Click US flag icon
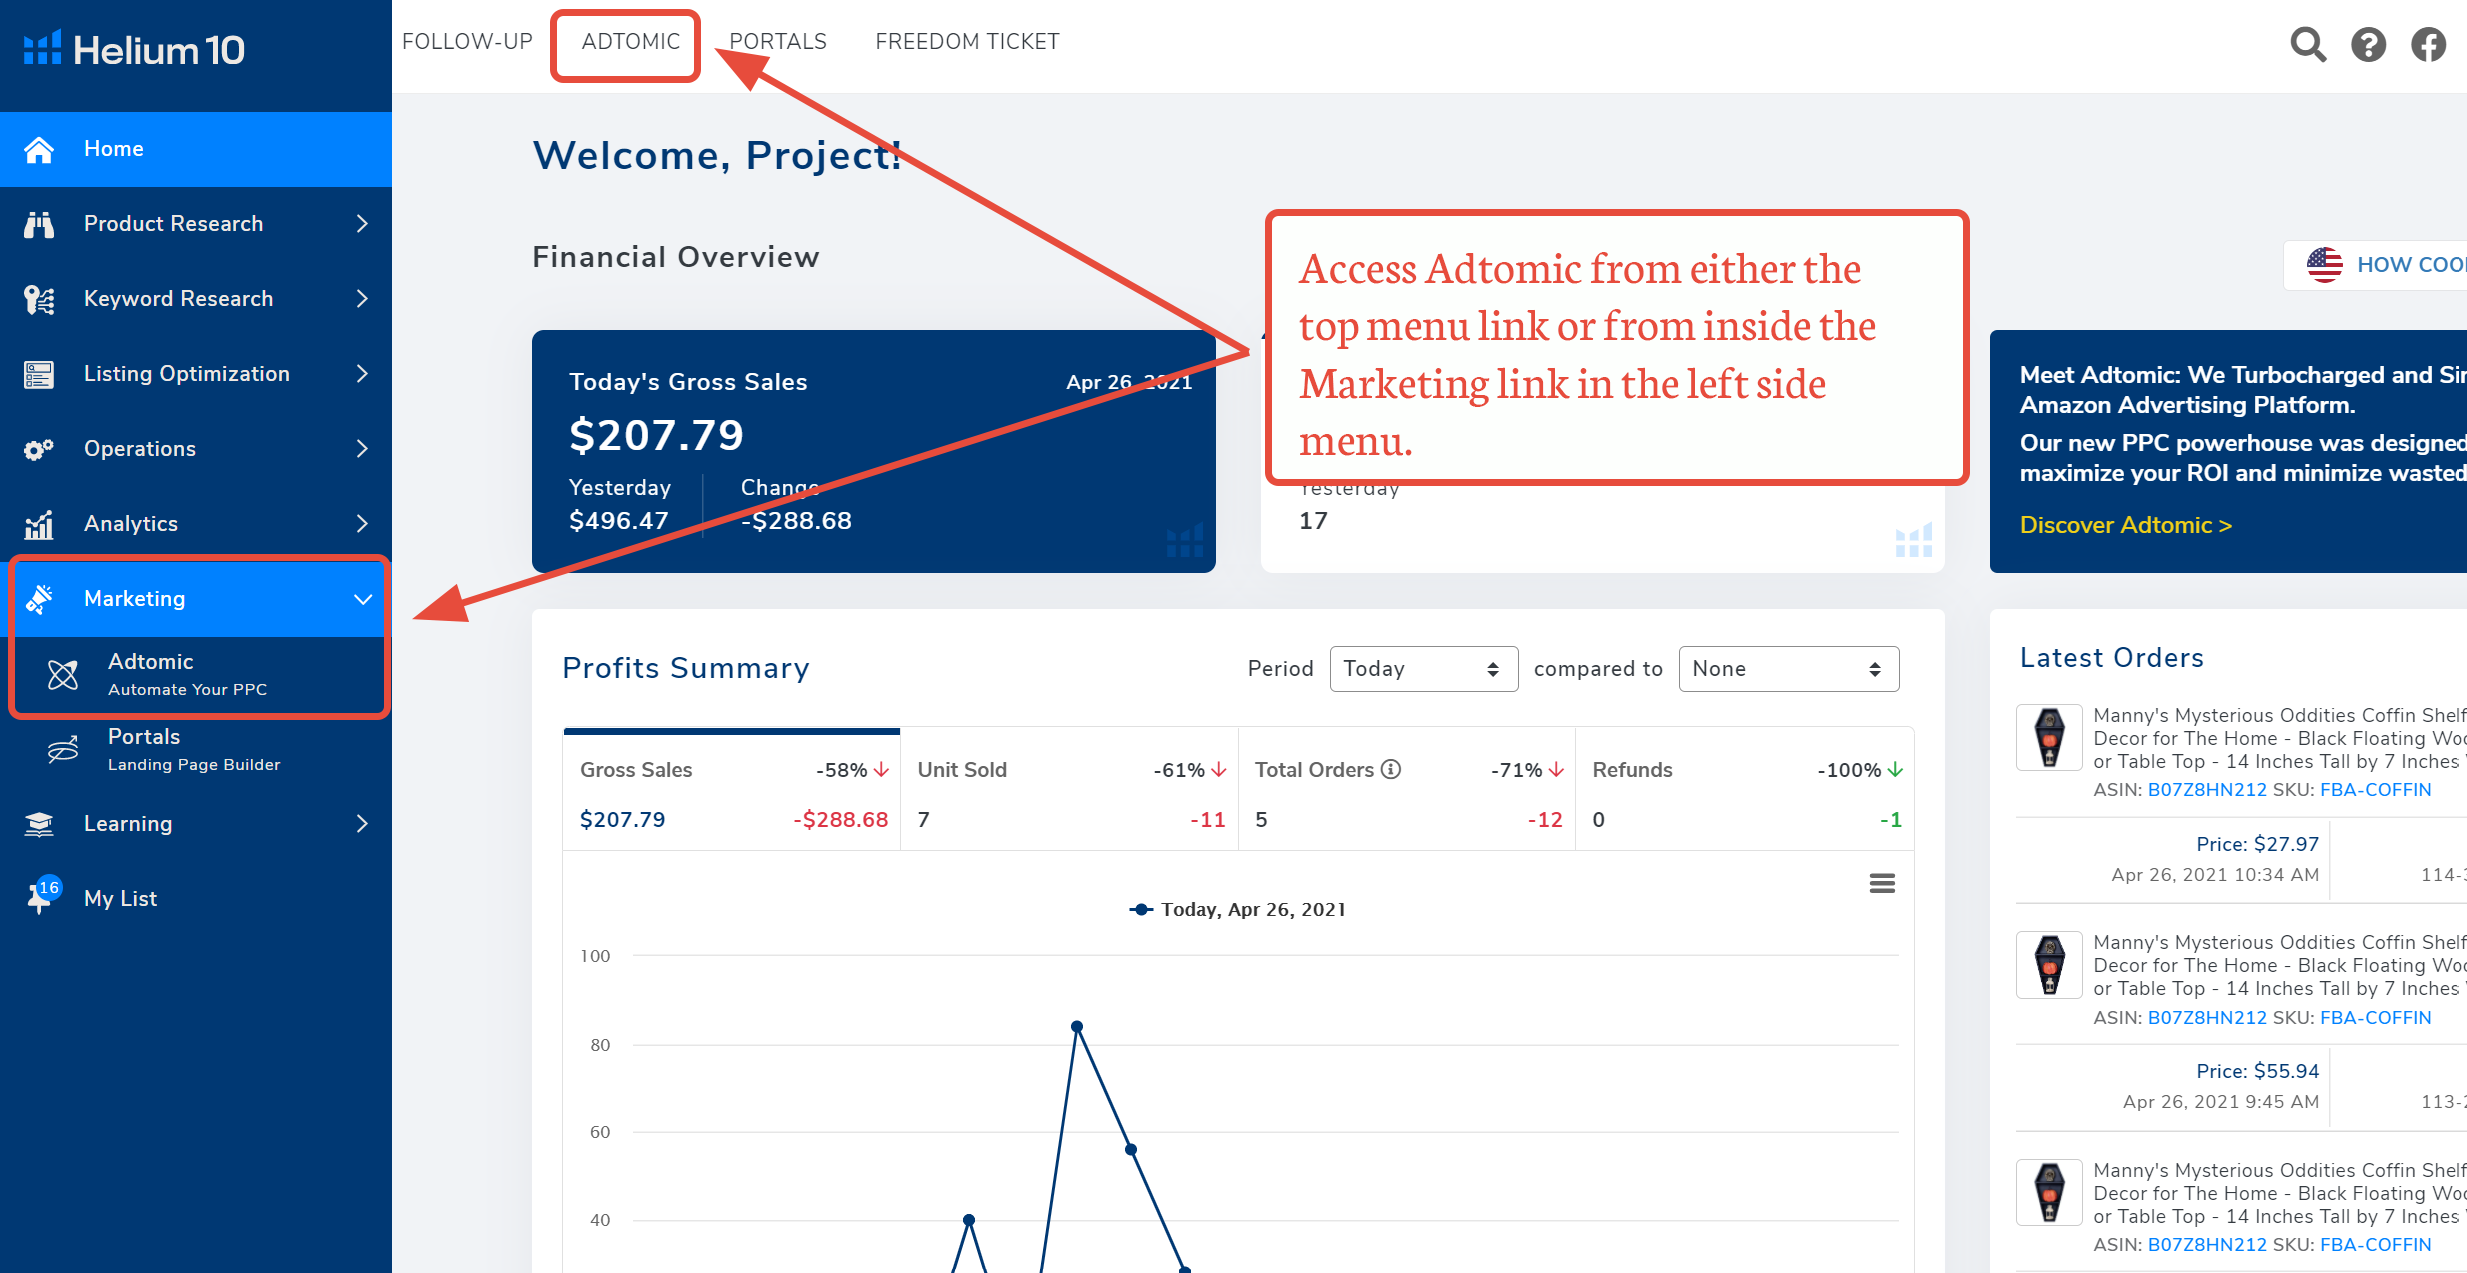 (2324, 264)
